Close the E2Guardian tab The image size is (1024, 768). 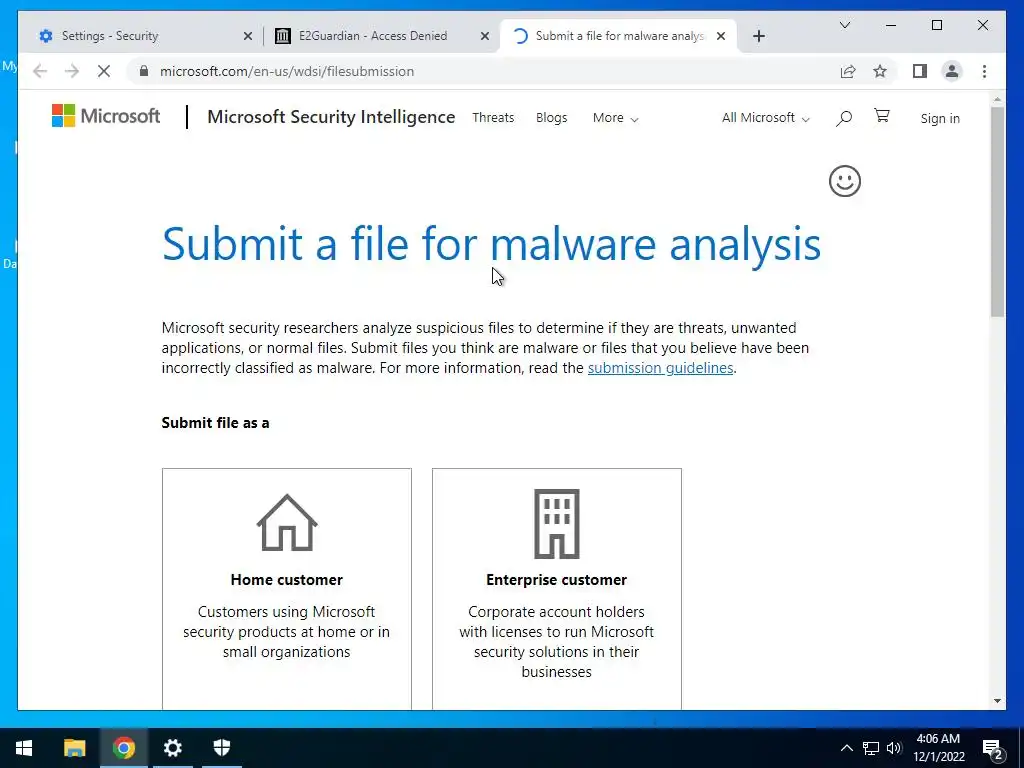[x=485, y=36]
